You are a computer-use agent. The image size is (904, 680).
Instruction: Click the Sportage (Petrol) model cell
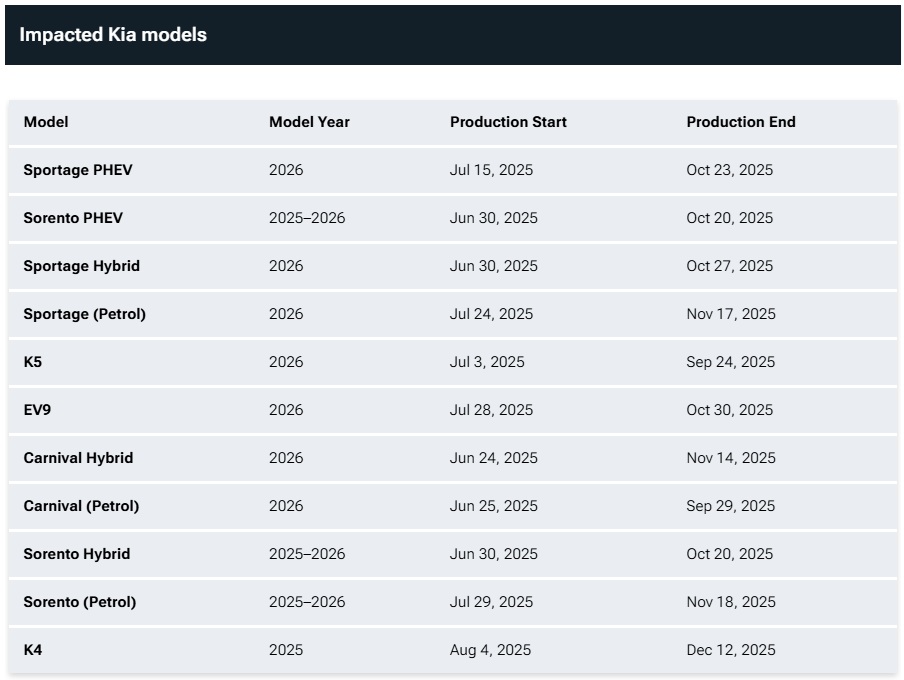[x=84, y=314]
